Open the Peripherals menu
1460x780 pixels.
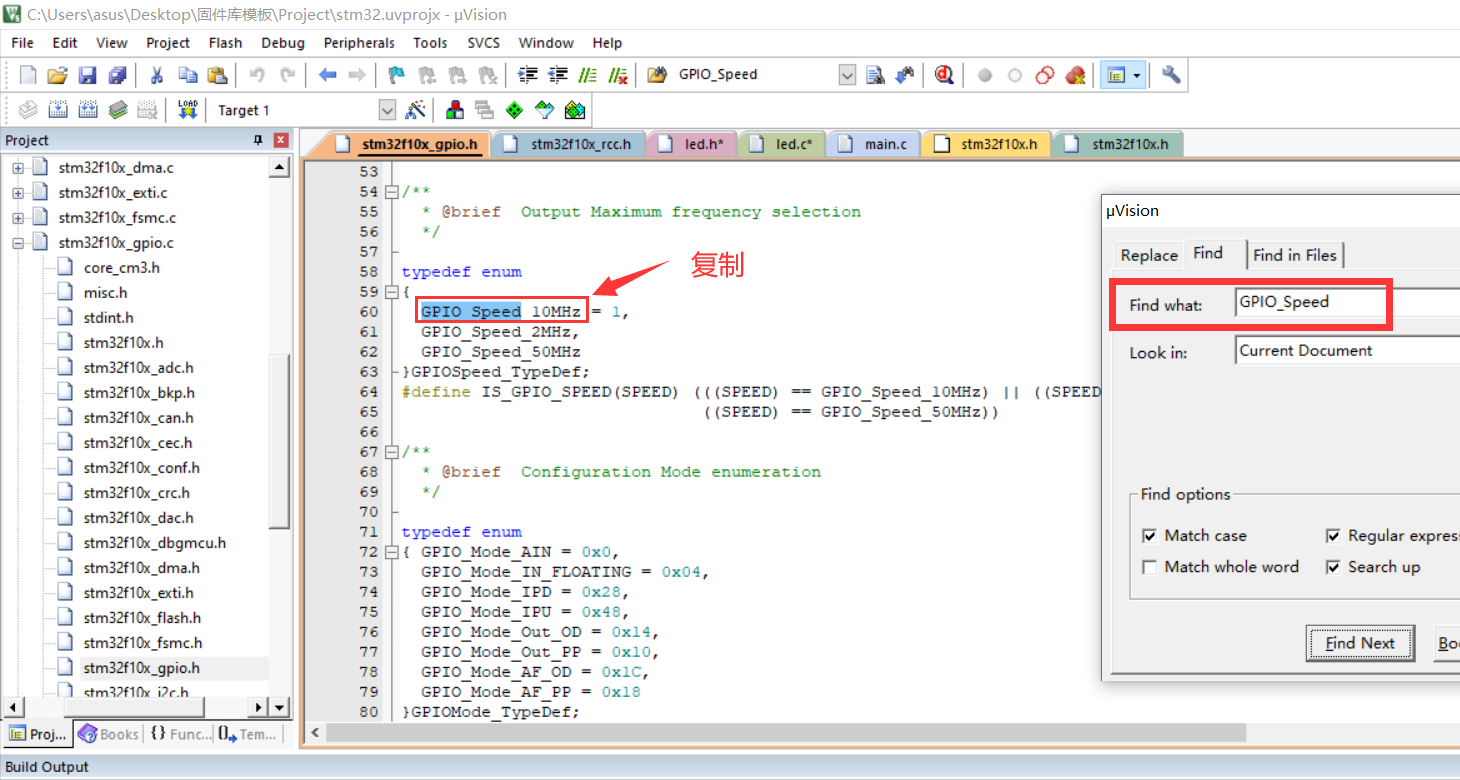point(359,43)
